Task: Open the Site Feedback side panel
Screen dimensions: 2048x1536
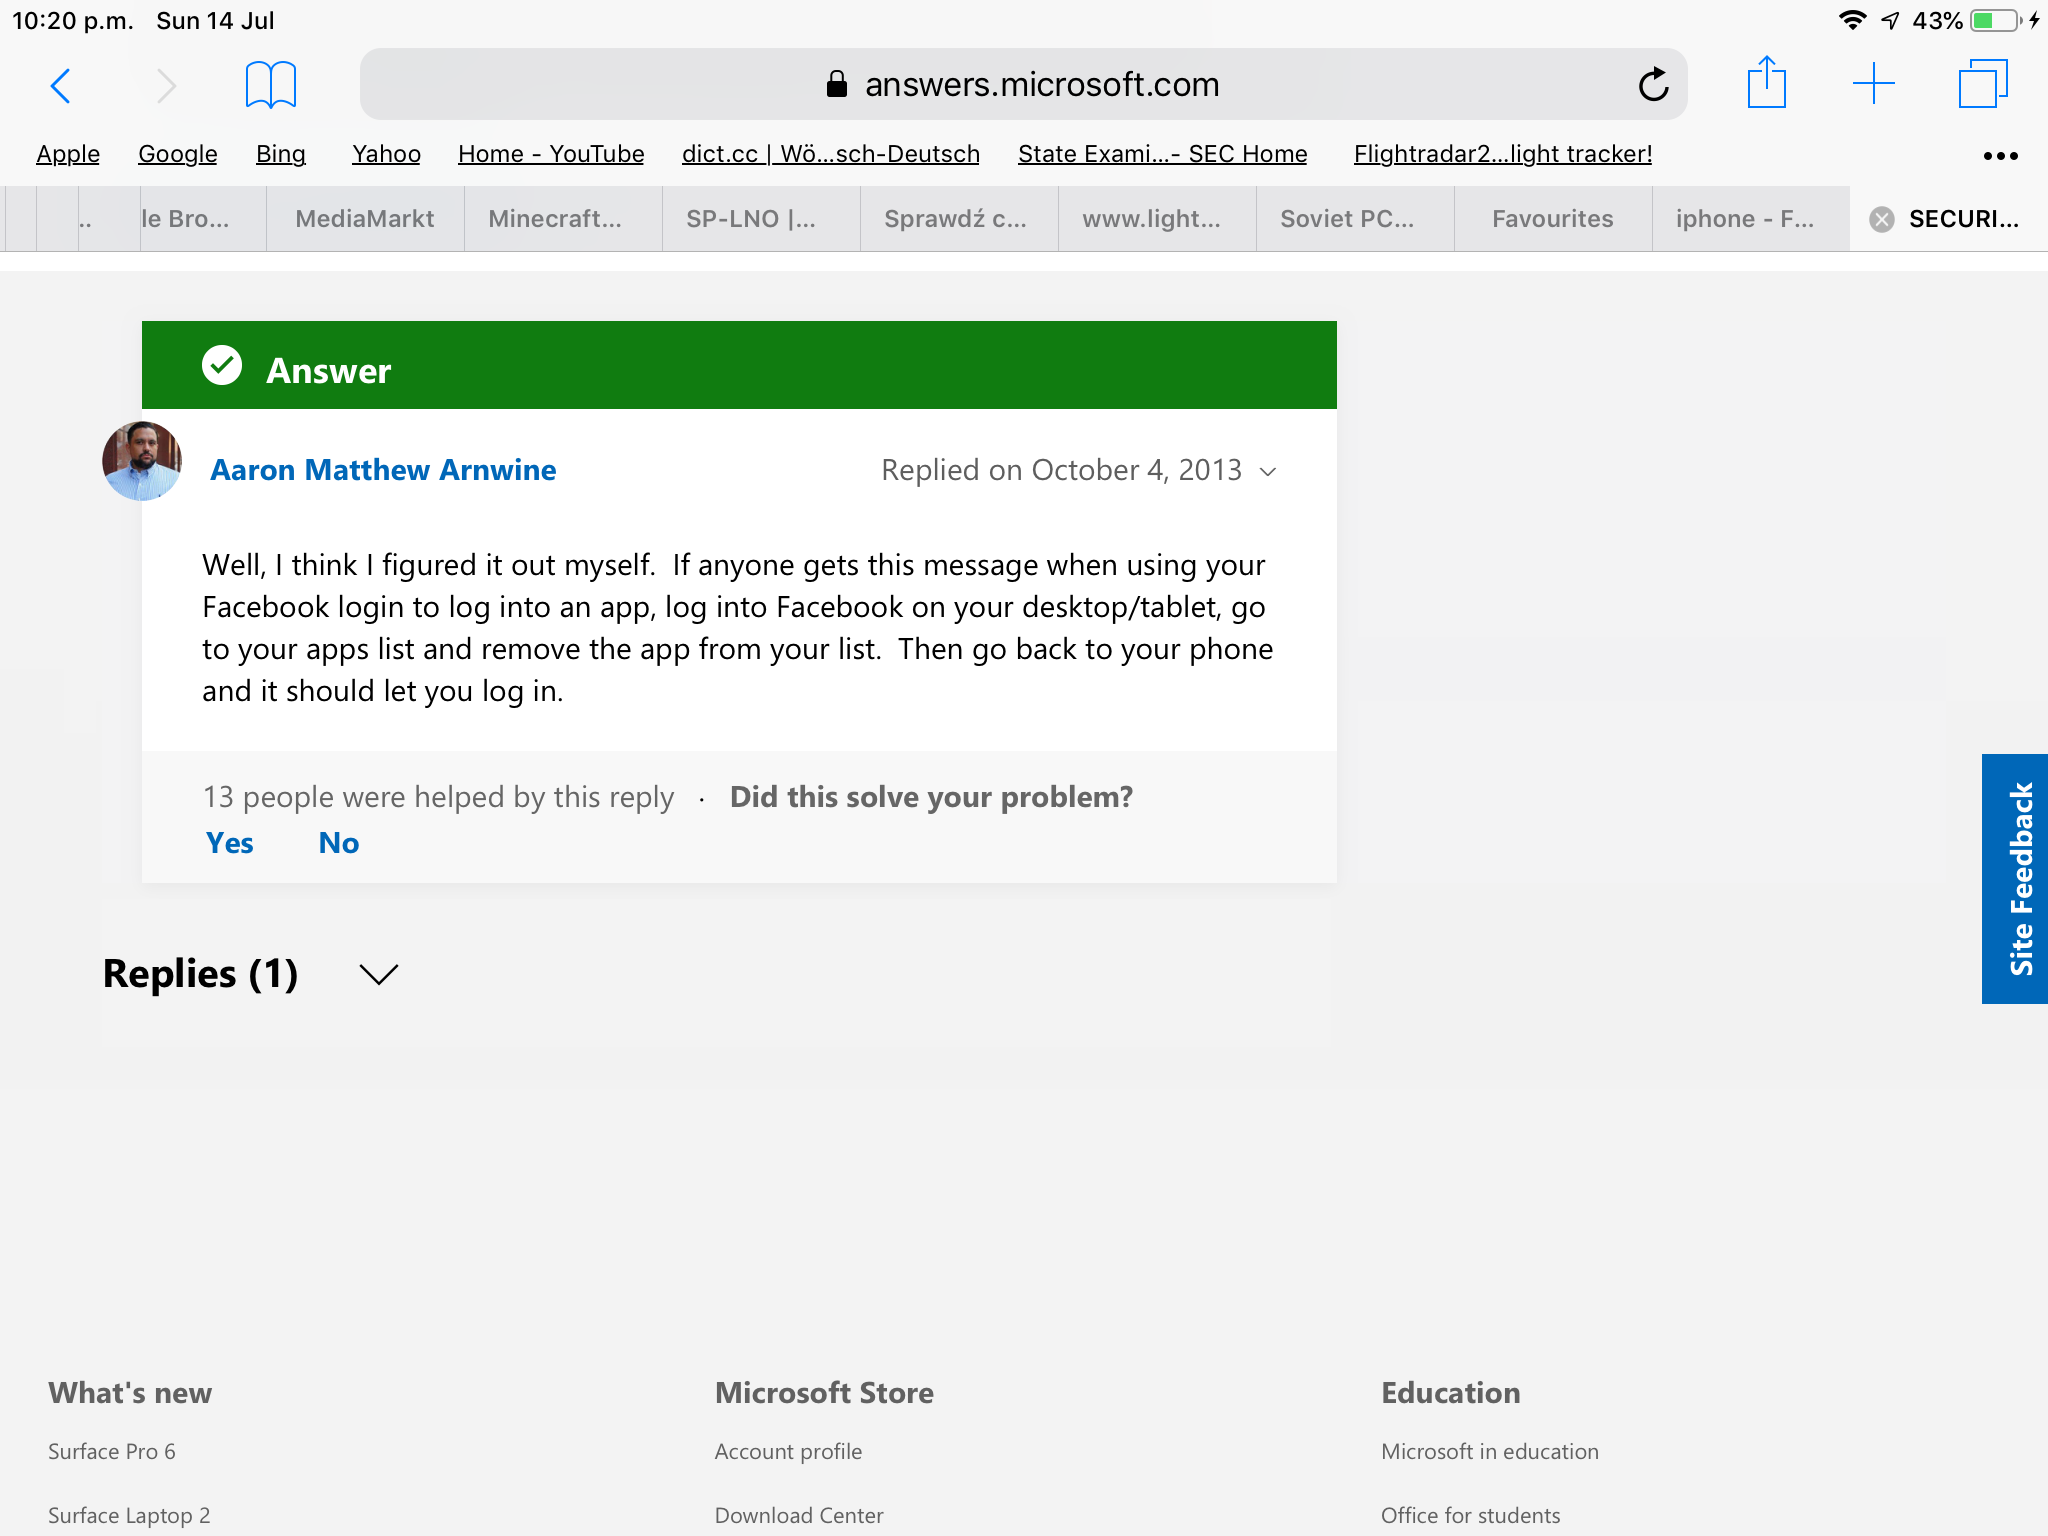Action: click(x=2016, y=878)
